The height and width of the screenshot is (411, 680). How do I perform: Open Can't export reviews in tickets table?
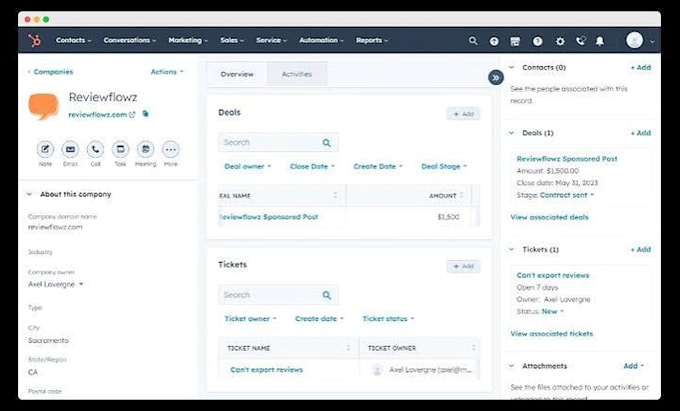point(267,370)
